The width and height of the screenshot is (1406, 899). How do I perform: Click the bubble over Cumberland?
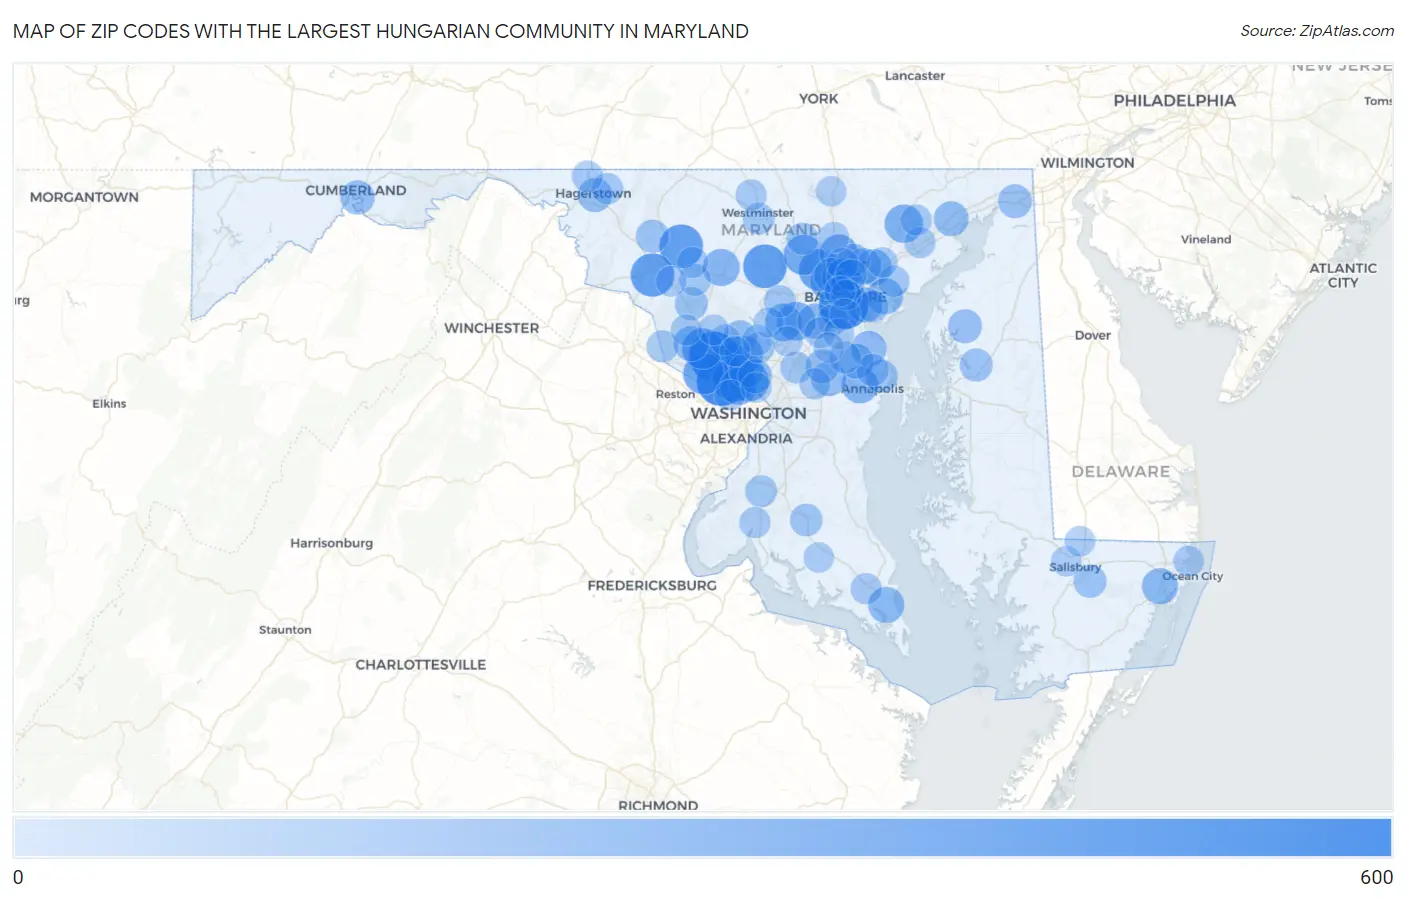point(357,197)
